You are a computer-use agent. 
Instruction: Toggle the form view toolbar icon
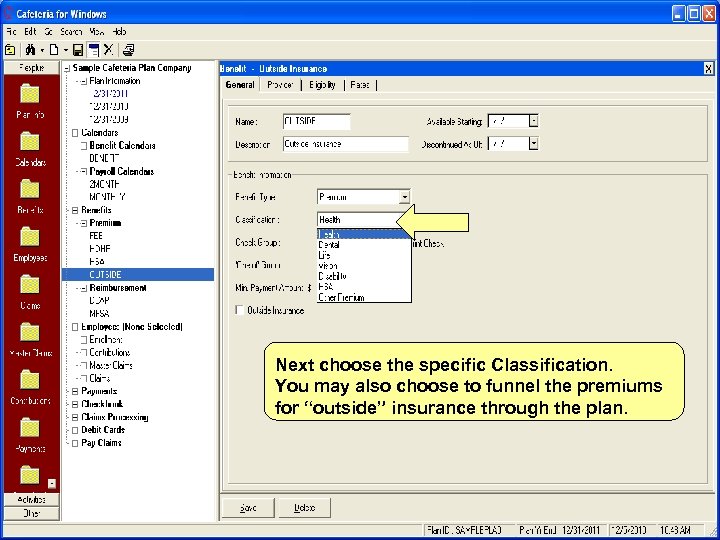click(x=93, y=50)
